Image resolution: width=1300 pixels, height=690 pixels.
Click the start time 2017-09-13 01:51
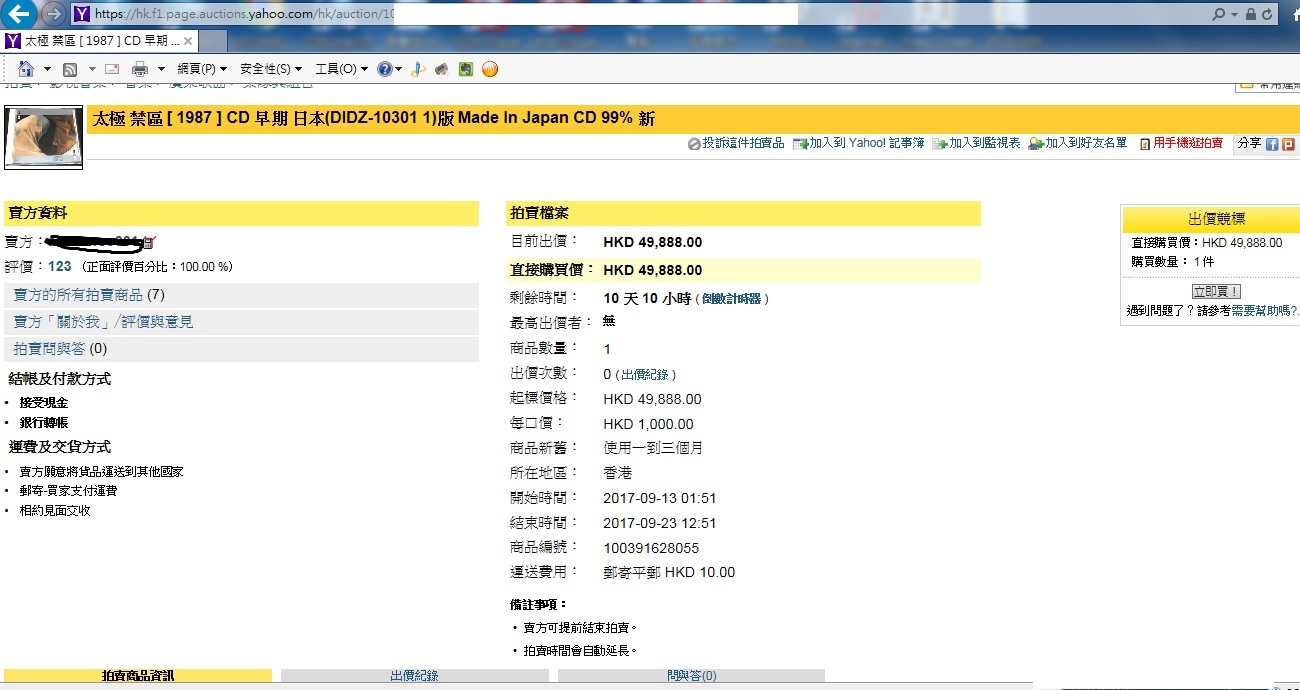pyautogui.click(x=660, y=498)
